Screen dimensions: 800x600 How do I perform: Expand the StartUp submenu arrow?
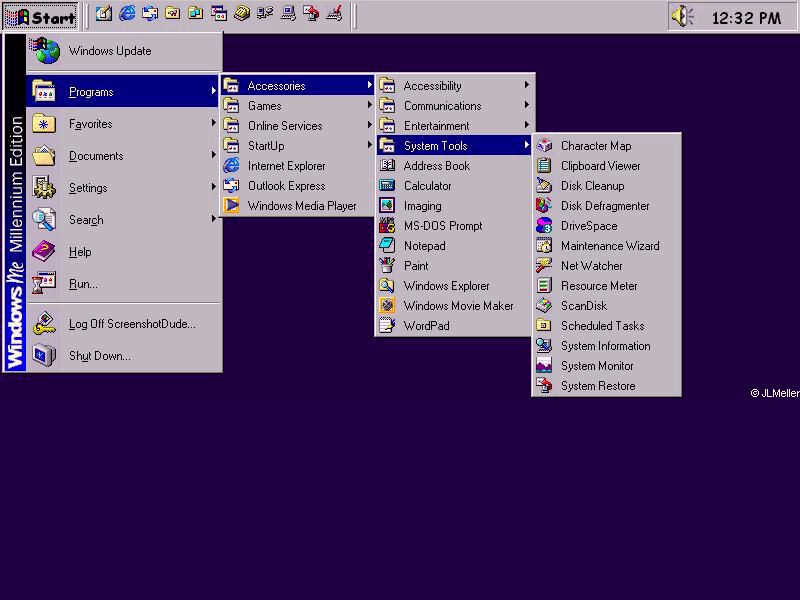[x=369, y=145]
